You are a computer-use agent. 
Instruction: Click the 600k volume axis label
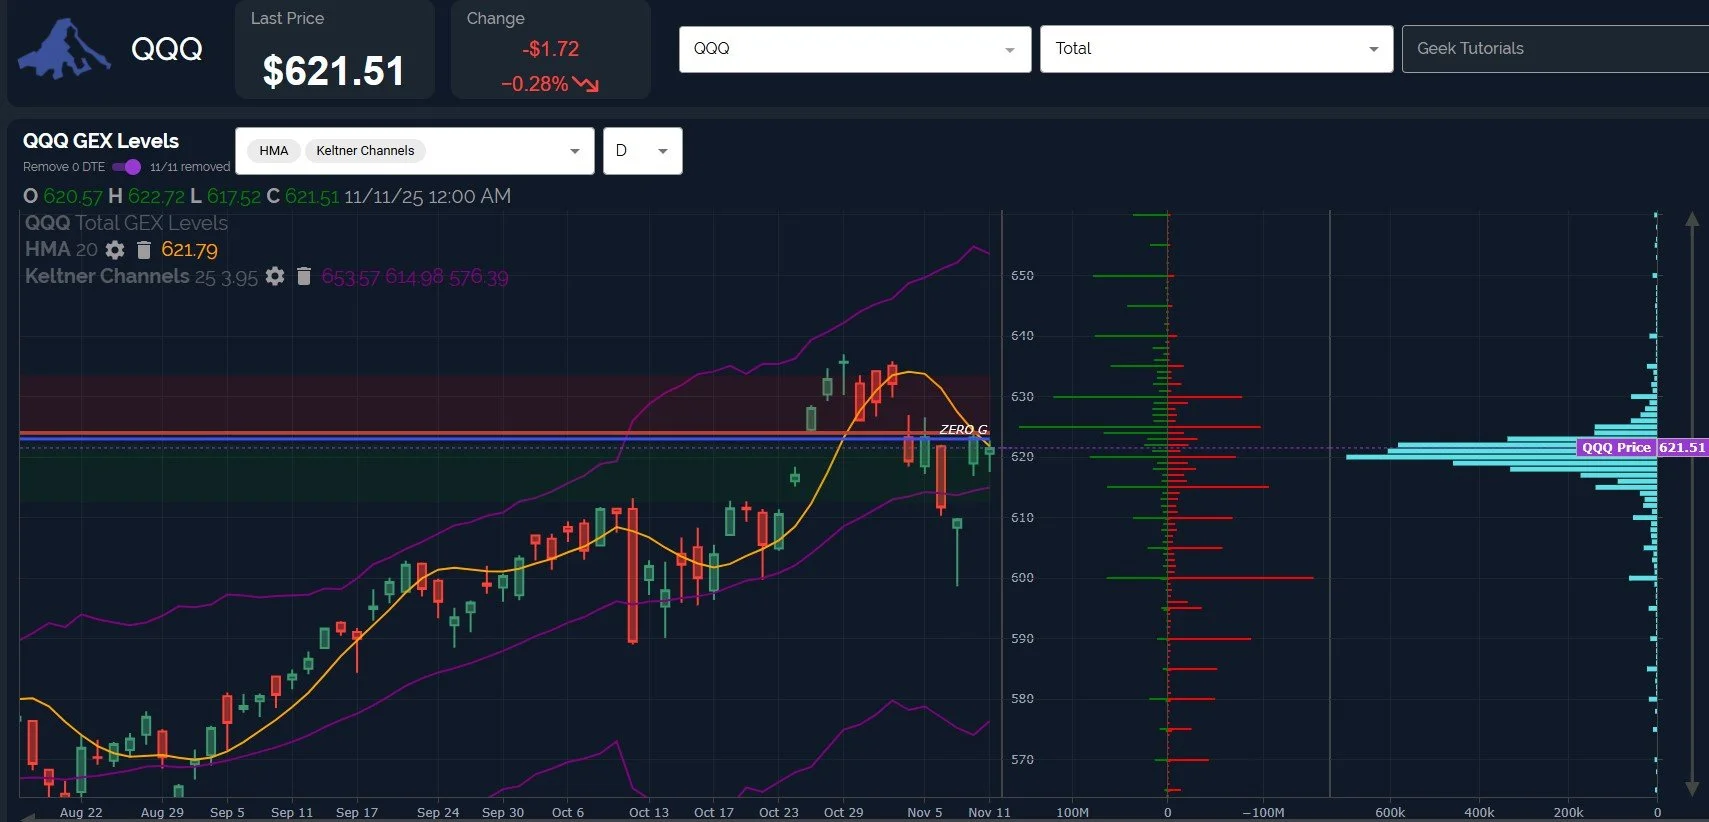1390,812
